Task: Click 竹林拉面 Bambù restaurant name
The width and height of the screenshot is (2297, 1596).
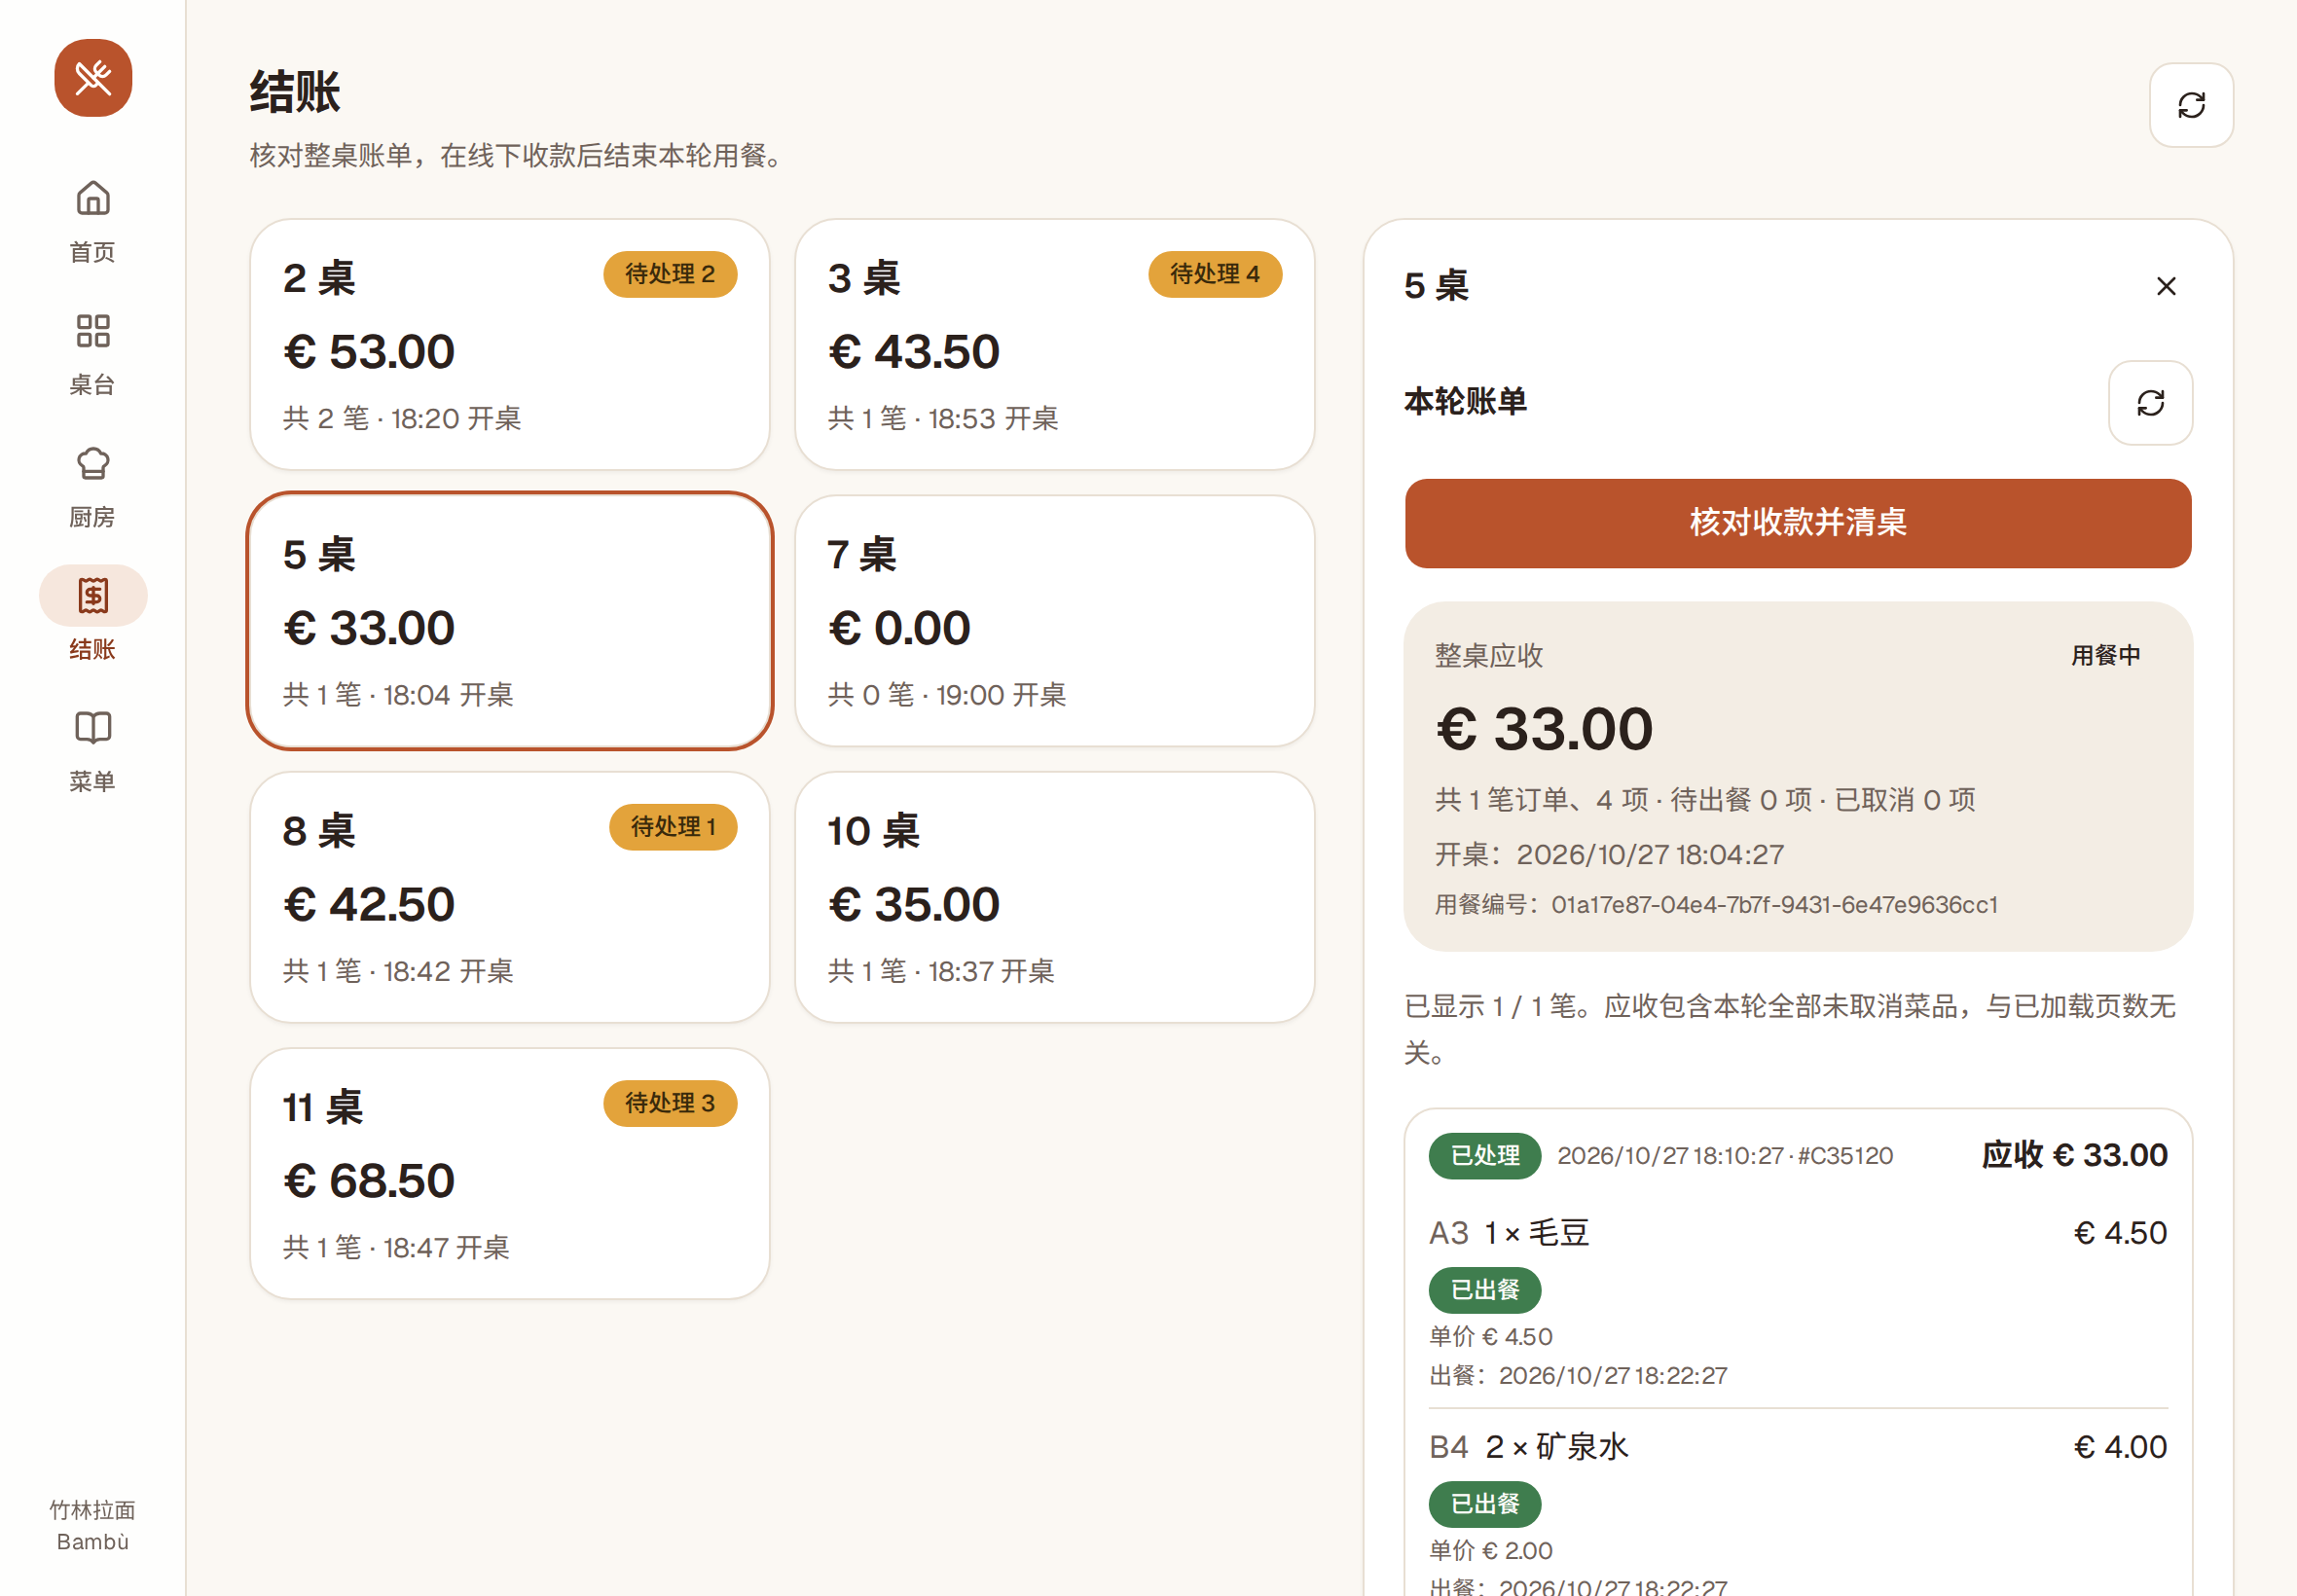Action: coord(93,1526)
